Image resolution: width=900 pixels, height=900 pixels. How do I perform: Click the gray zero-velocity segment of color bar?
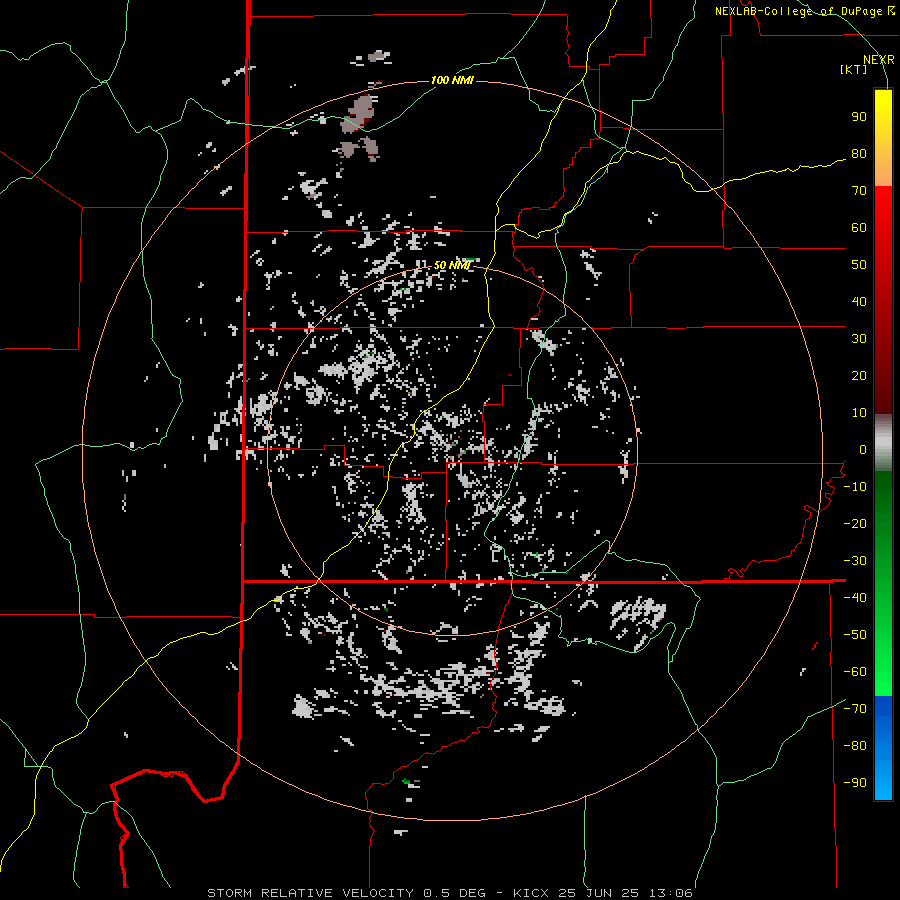(883, 443)
